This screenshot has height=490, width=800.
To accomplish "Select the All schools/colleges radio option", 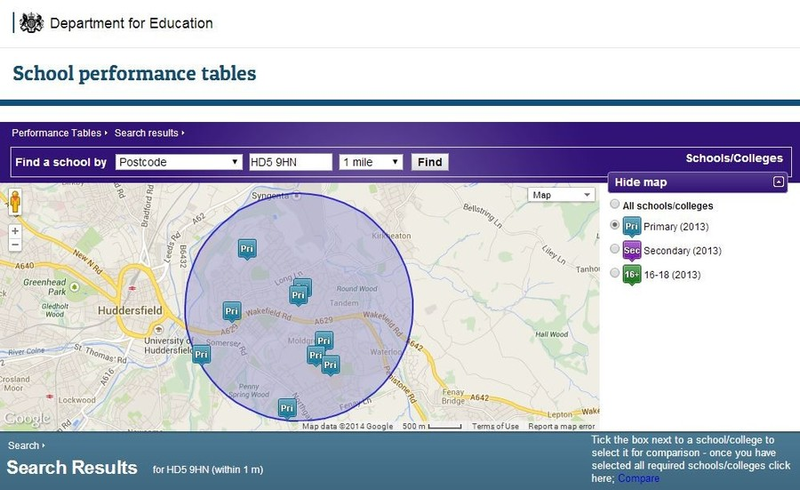I will click(x=615, y=205).
